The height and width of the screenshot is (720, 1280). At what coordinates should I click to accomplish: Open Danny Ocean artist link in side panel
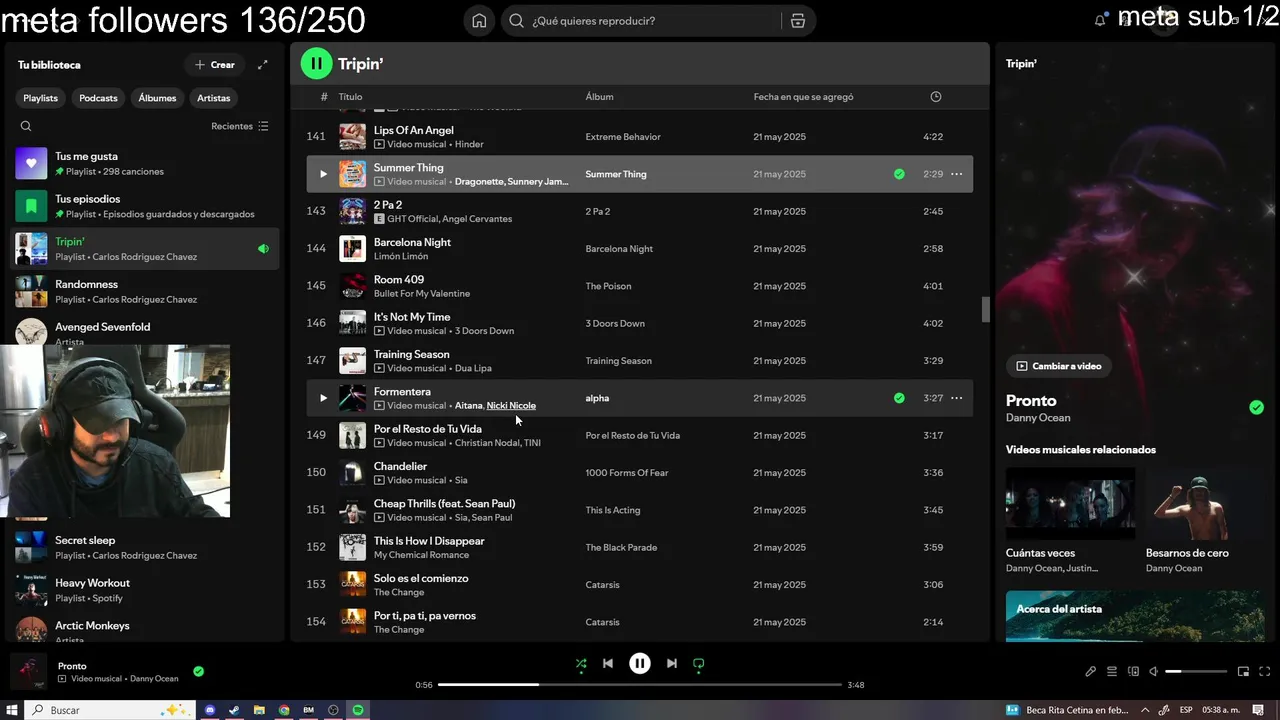point(1038,418)
